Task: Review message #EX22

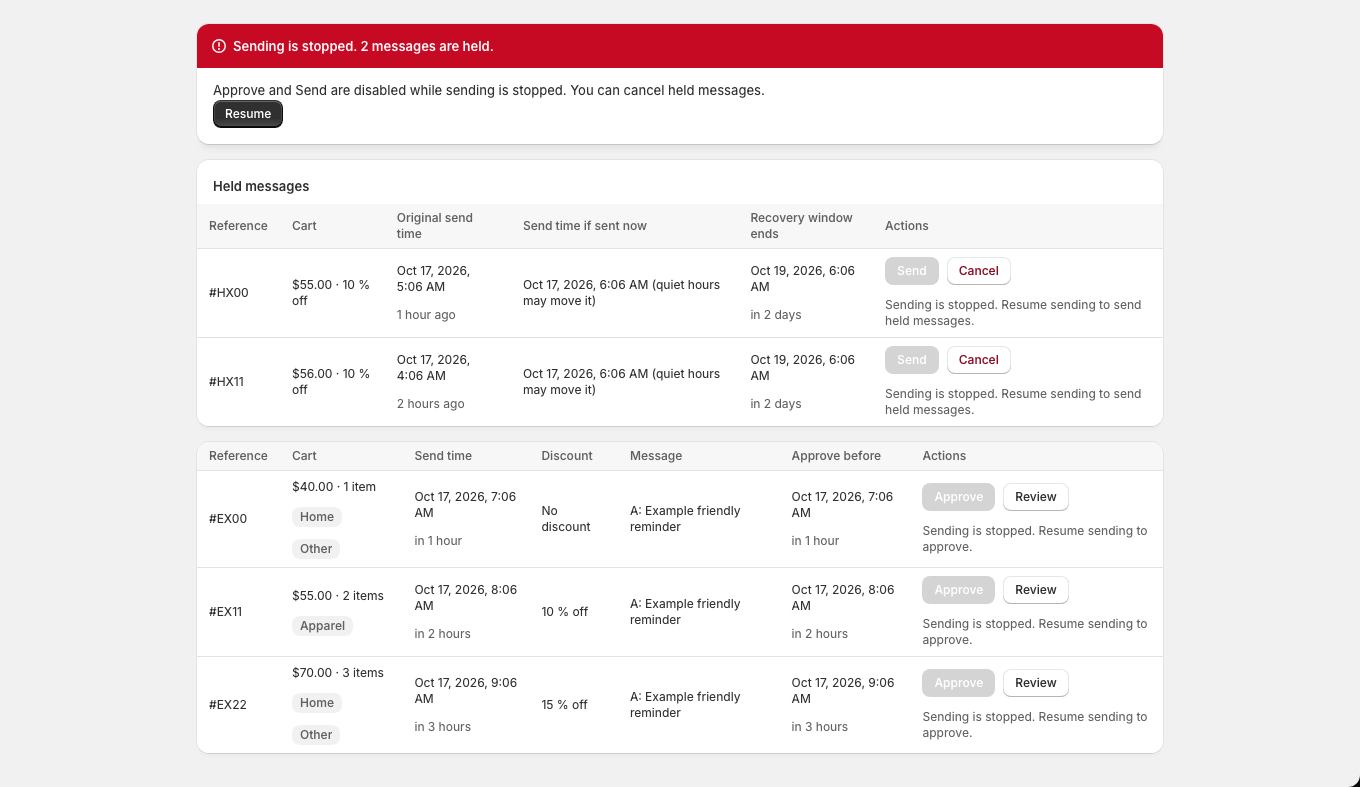Action: tap(1036, 683)
